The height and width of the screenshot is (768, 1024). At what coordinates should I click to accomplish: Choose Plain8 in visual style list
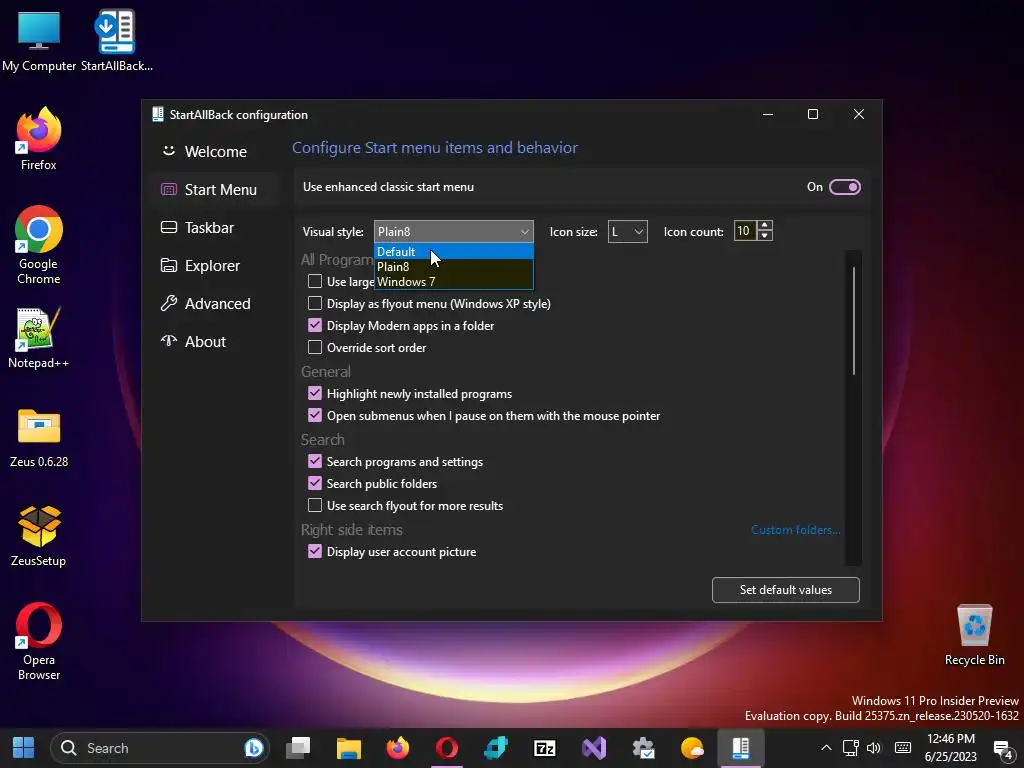[453, 266]
